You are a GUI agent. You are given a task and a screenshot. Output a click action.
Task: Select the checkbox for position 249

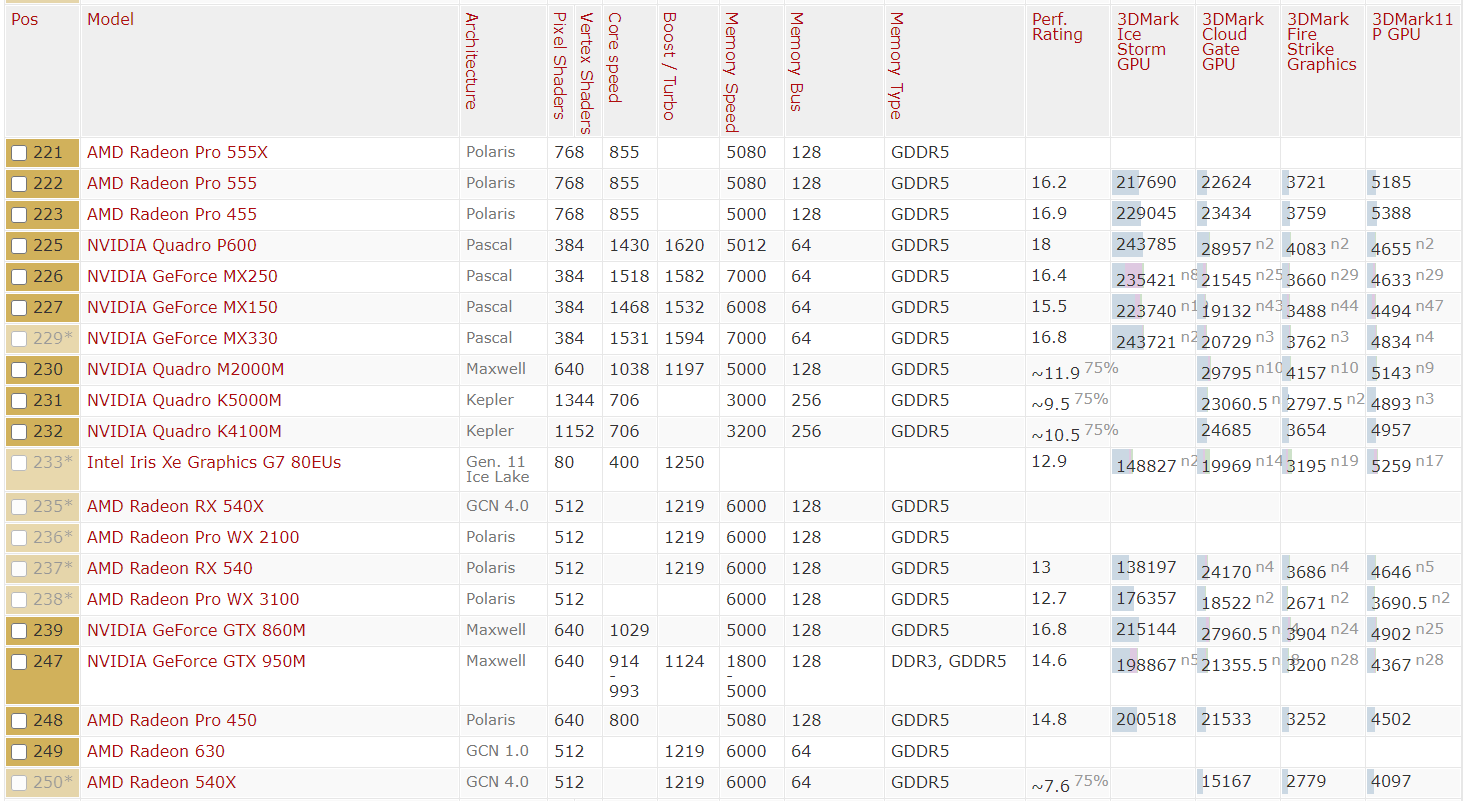[19, 752]
